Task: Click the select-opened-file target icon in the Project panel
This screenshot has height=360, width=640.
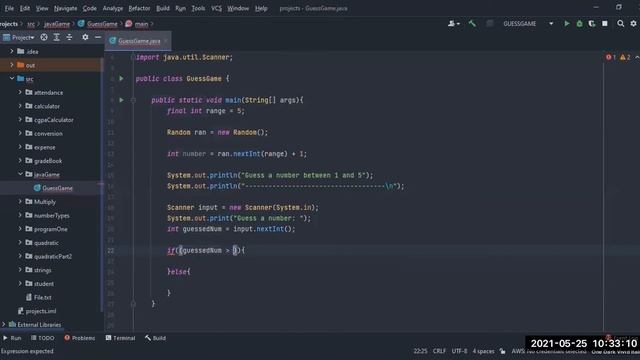Action: [44, 37]
